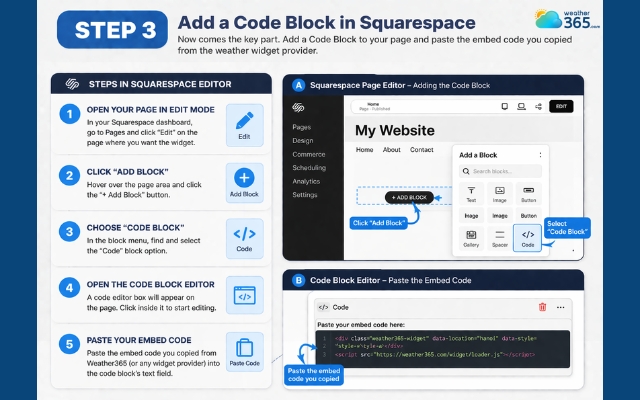Viewport: 640px width, 400px height.
Task: Select the highlighted Code block in Add a Block
Action: tap(527, 238)
